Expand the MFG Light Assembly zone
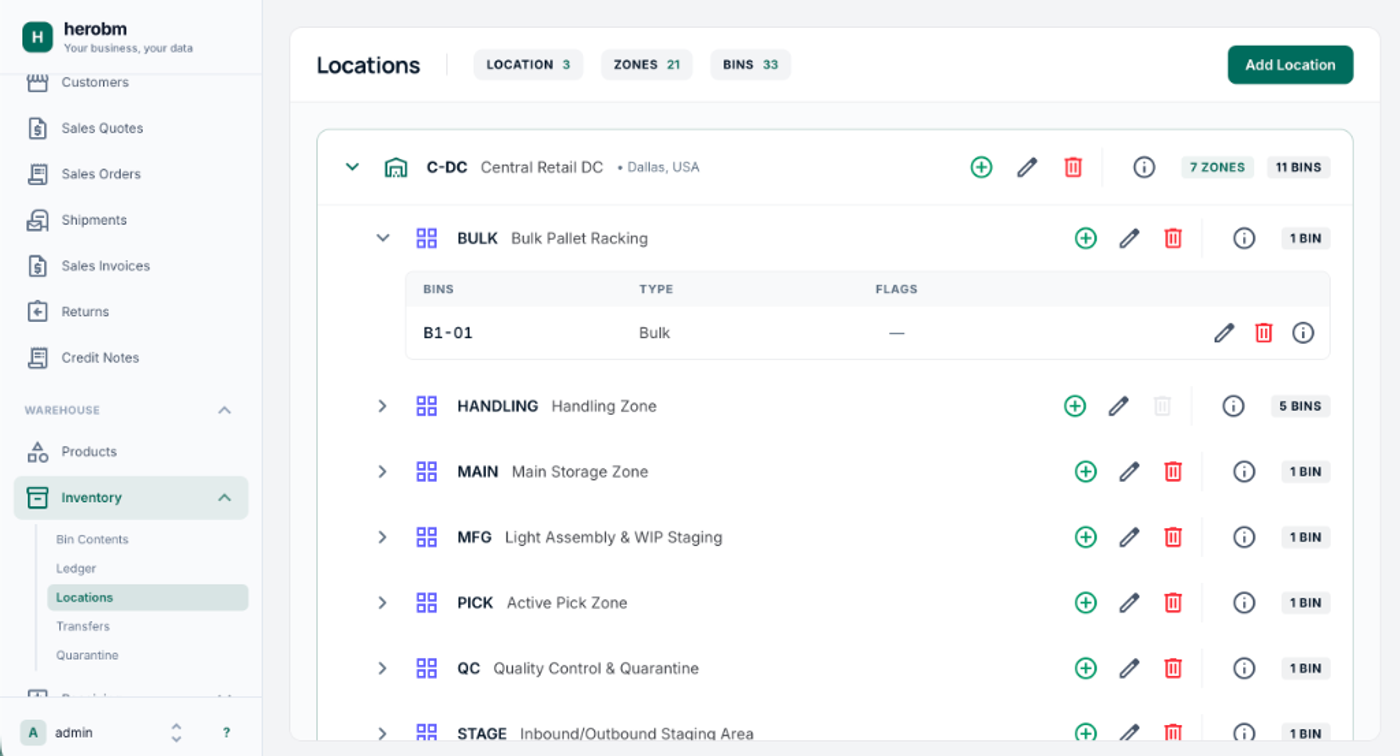 coord(382,537)
